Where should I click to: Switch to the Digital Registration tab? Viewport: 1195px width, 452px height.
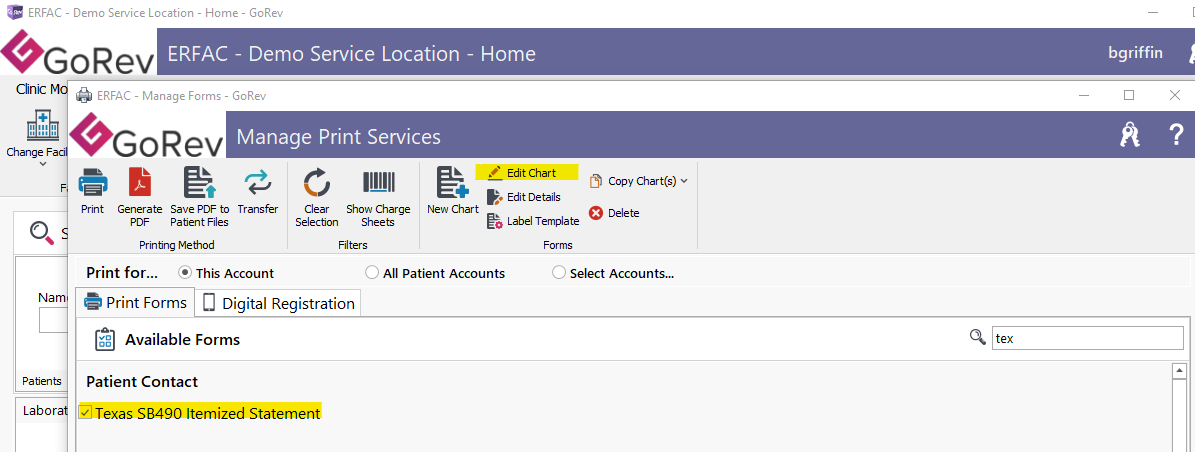279,303
